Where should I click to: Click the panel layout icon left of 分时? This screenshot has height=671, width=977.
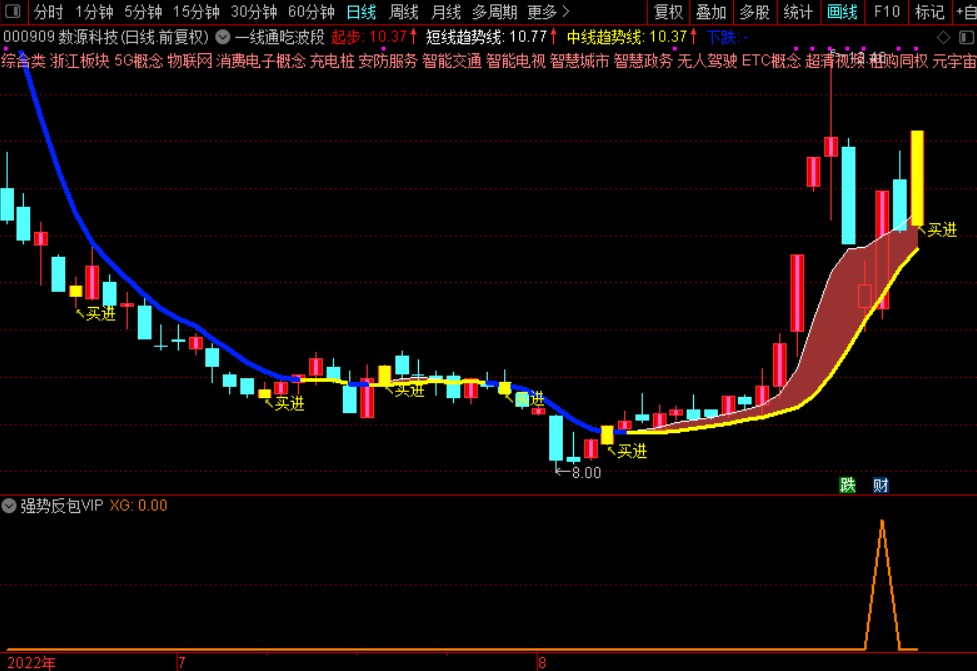coord(12,11)
